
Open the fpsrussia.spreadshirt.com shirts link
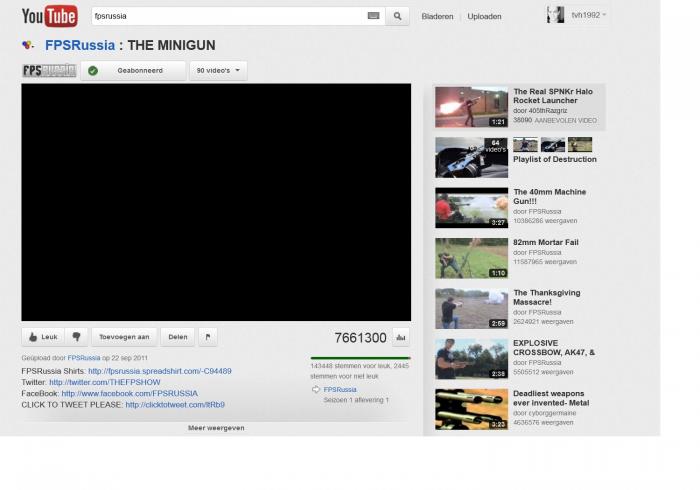[160, 371]
